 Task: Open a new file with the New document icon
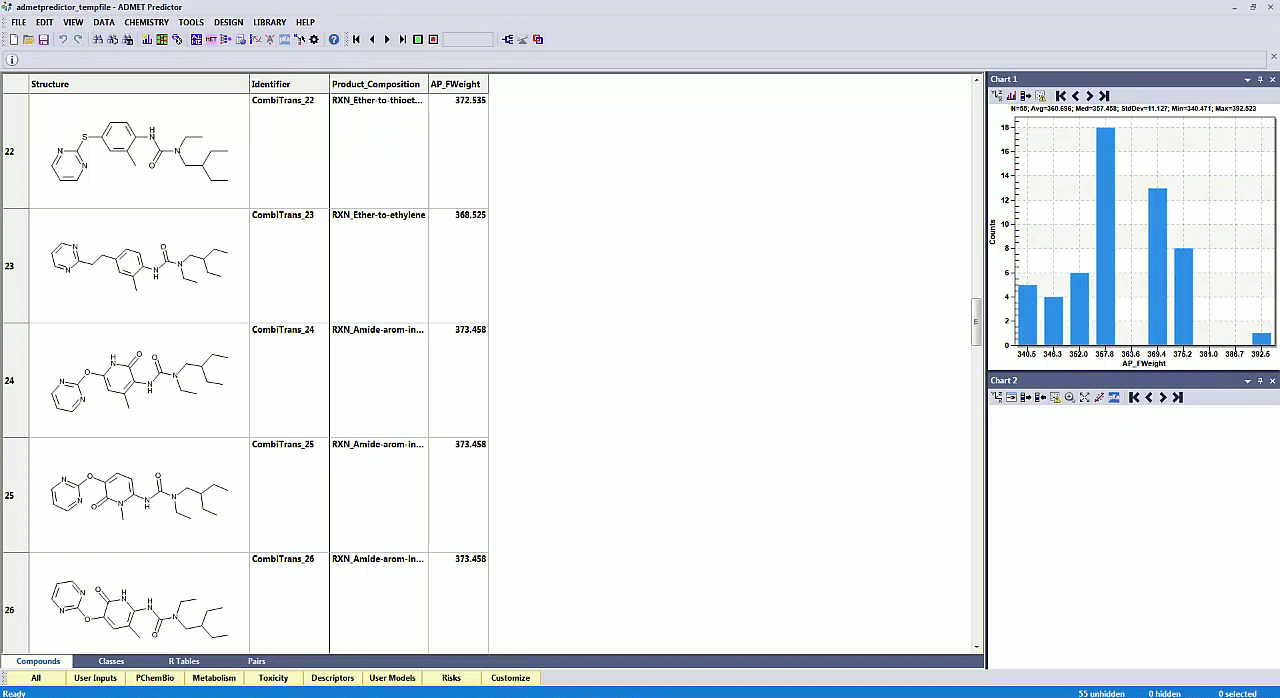[14, 39]
